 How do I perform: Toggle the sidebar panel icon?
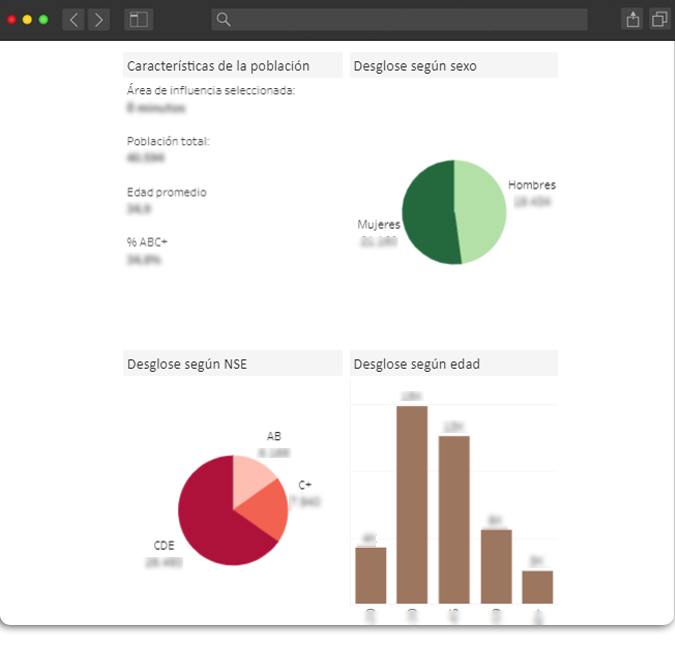tap(138, 19)
